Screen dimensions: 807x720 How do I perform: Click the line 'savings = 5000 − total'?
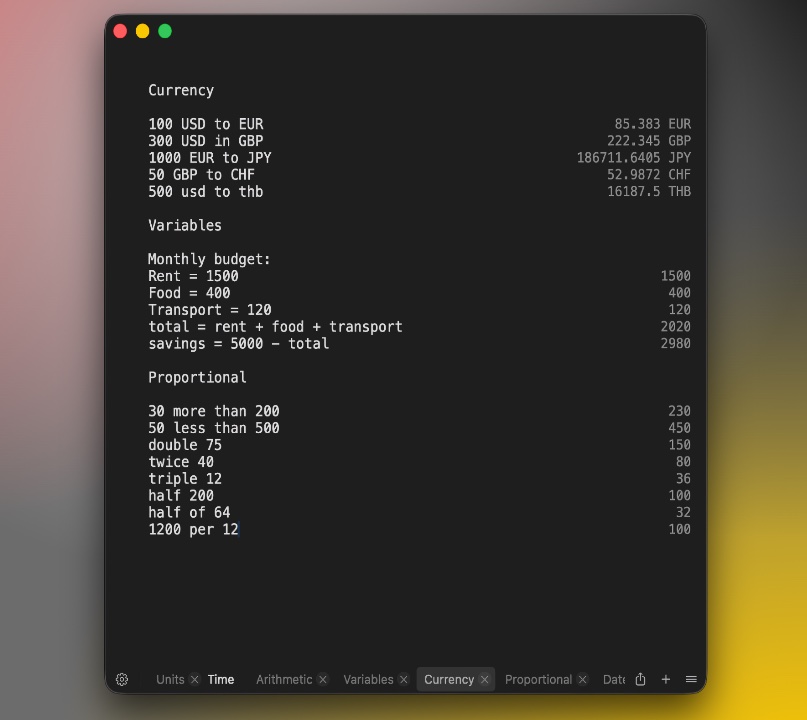[239, 344]
